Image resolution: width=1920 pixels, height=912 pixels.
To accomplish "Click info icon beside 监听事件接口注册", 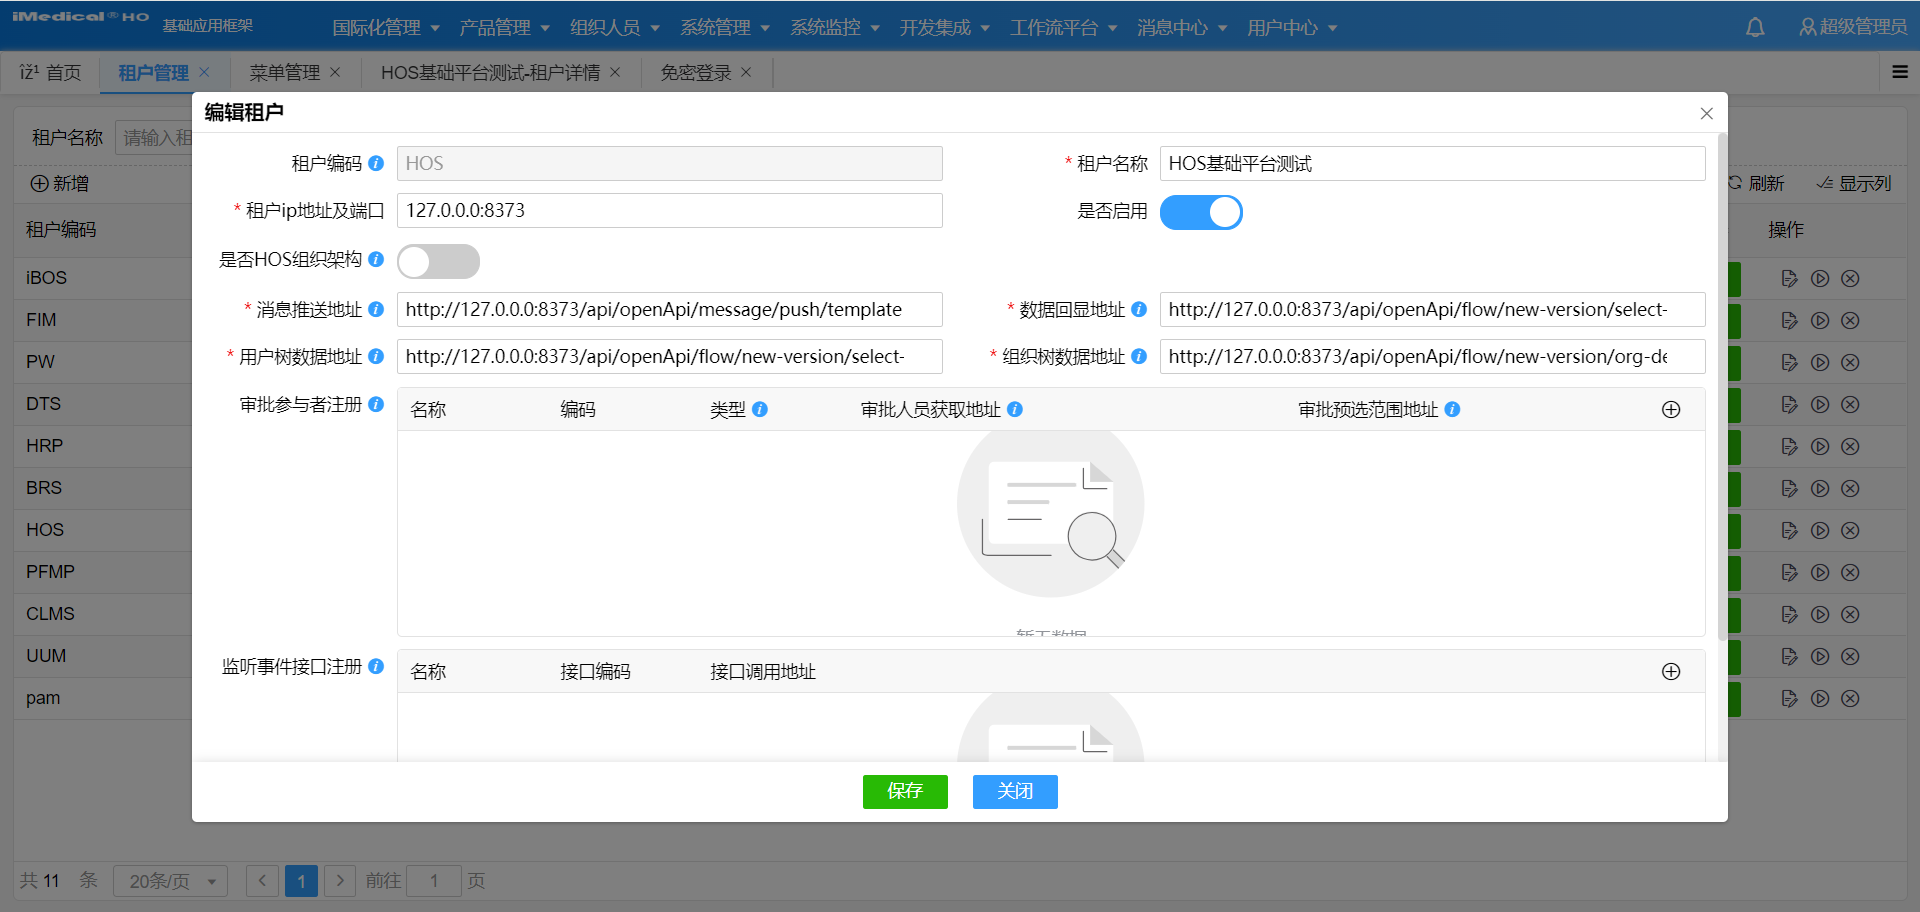I will coord(376,666).
